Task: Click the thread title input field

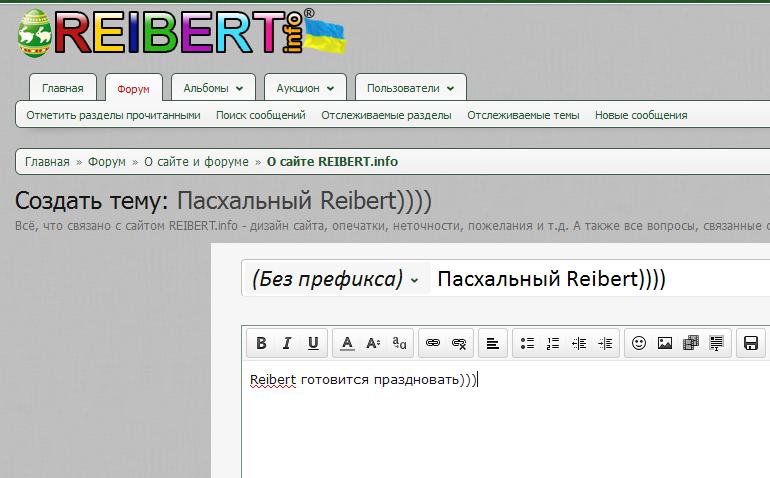Action: [x=600, y=279]
